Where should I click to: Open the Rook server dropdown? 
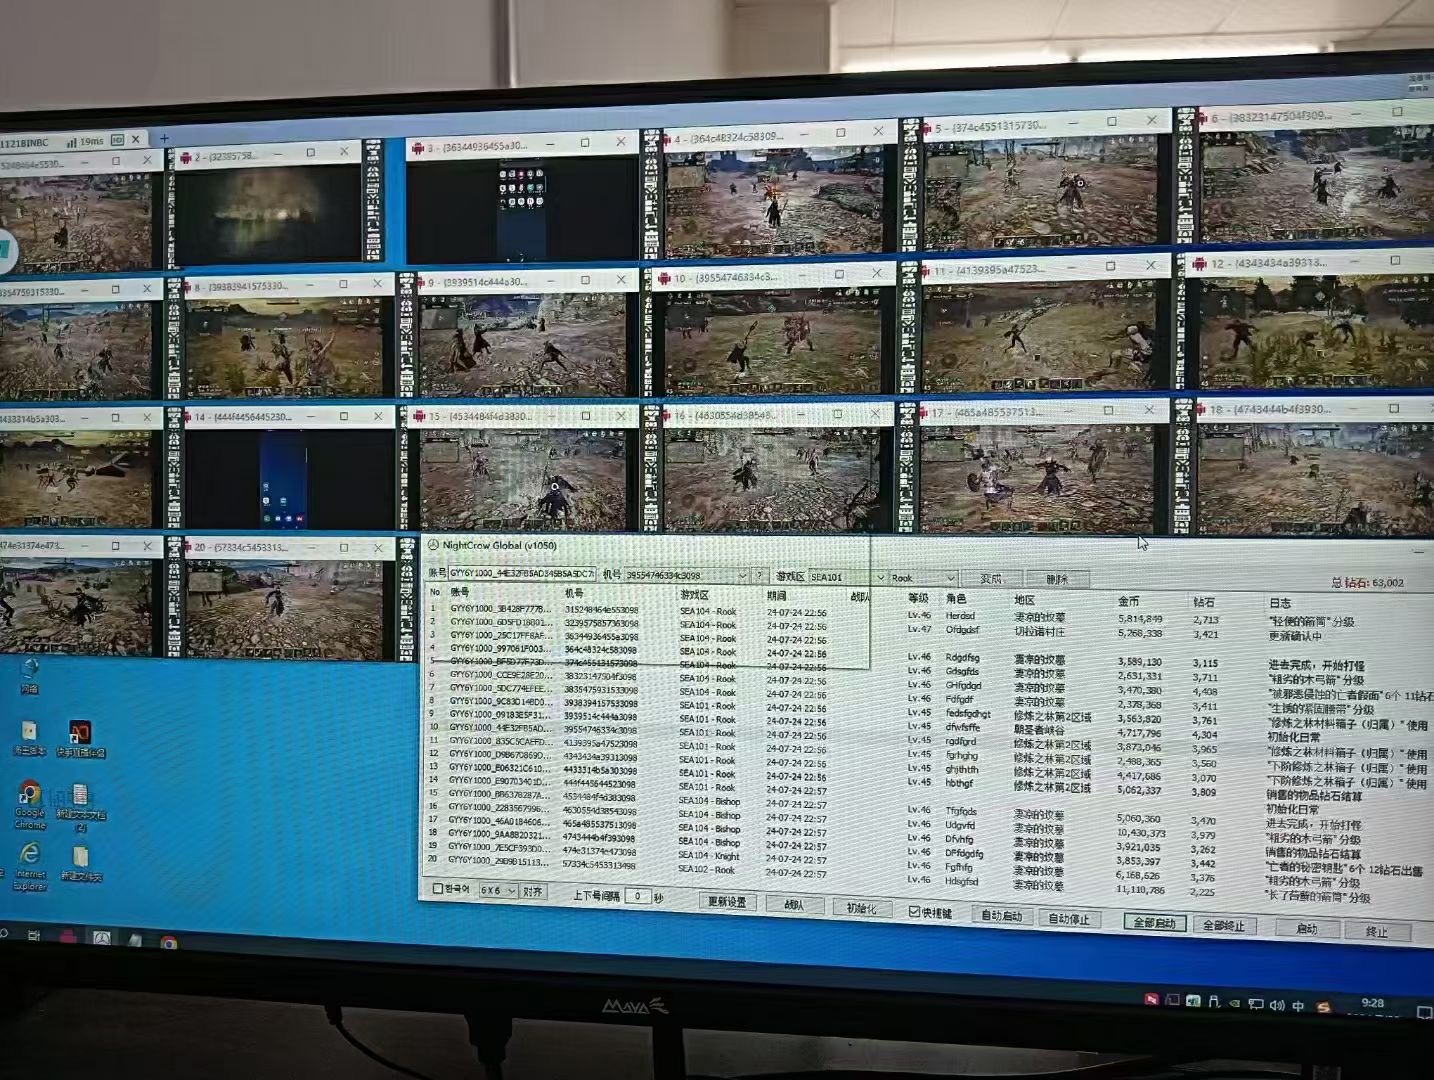coord(949,578)
